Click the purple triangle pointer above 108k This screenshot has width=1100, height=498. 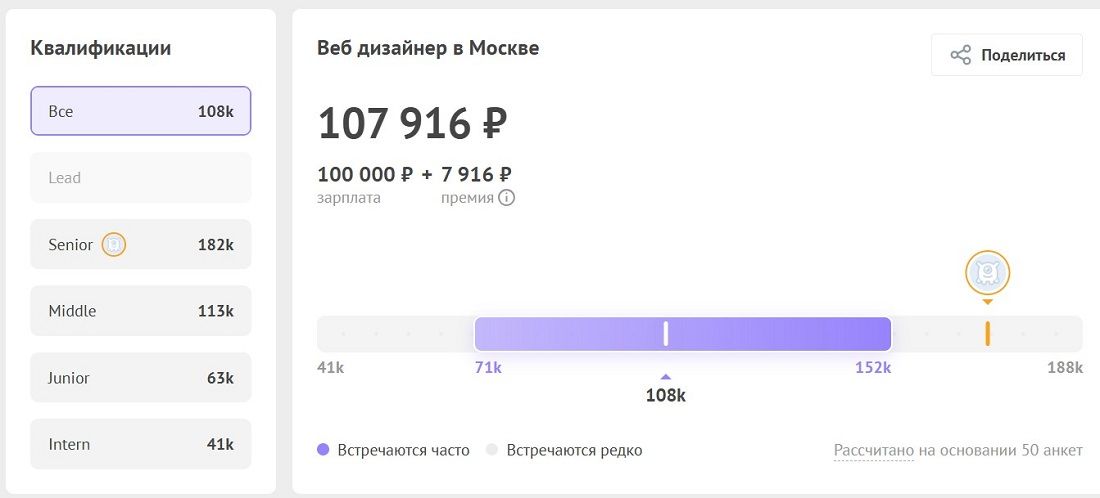pos(666,377)
